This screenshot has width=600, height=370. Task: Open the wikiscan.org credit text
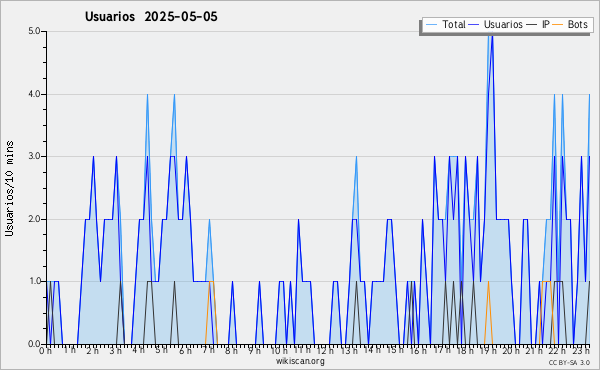click(x=300, y=361)
